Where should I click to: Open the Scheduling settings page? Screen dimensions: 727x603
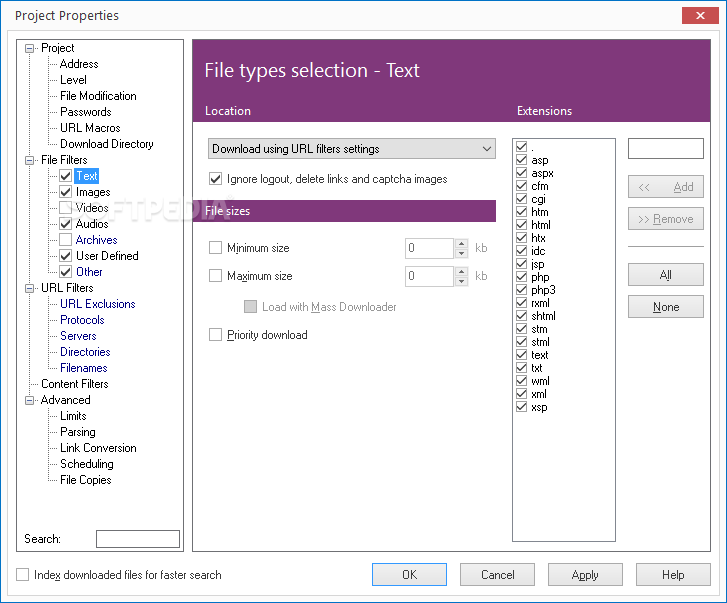pos(86,464)
